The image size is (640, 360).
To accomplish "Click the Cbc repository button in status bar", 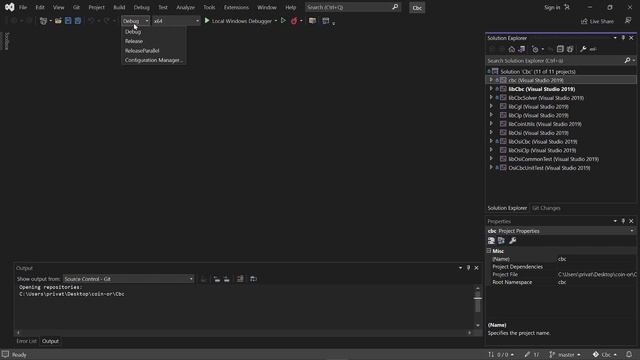I will pos(605,355).
